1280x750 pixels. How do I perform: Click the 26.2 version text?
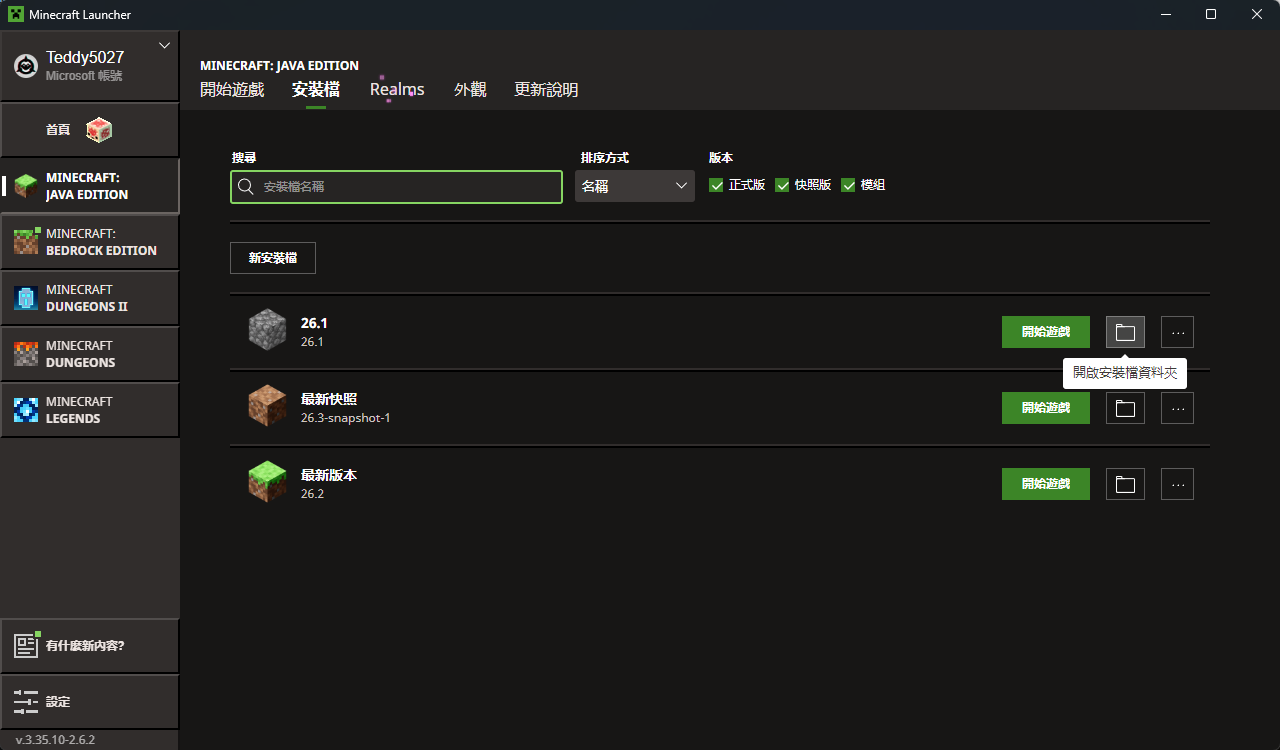312,494
